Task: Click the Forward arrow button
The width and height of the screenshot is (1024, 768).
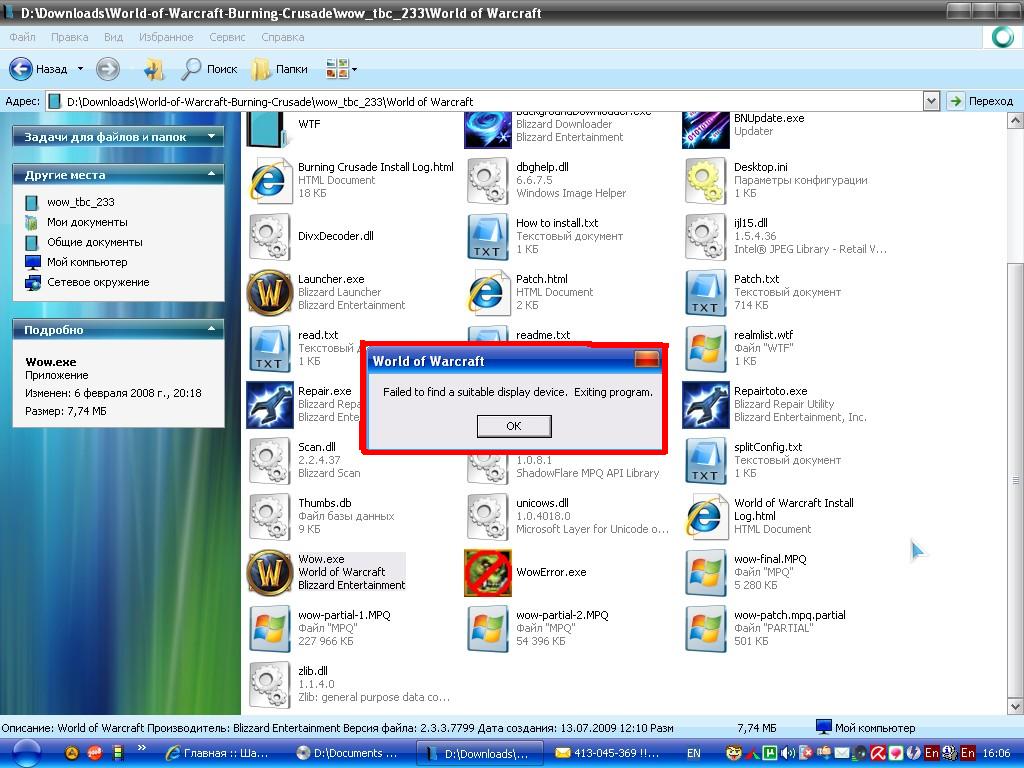Action: 108,69
